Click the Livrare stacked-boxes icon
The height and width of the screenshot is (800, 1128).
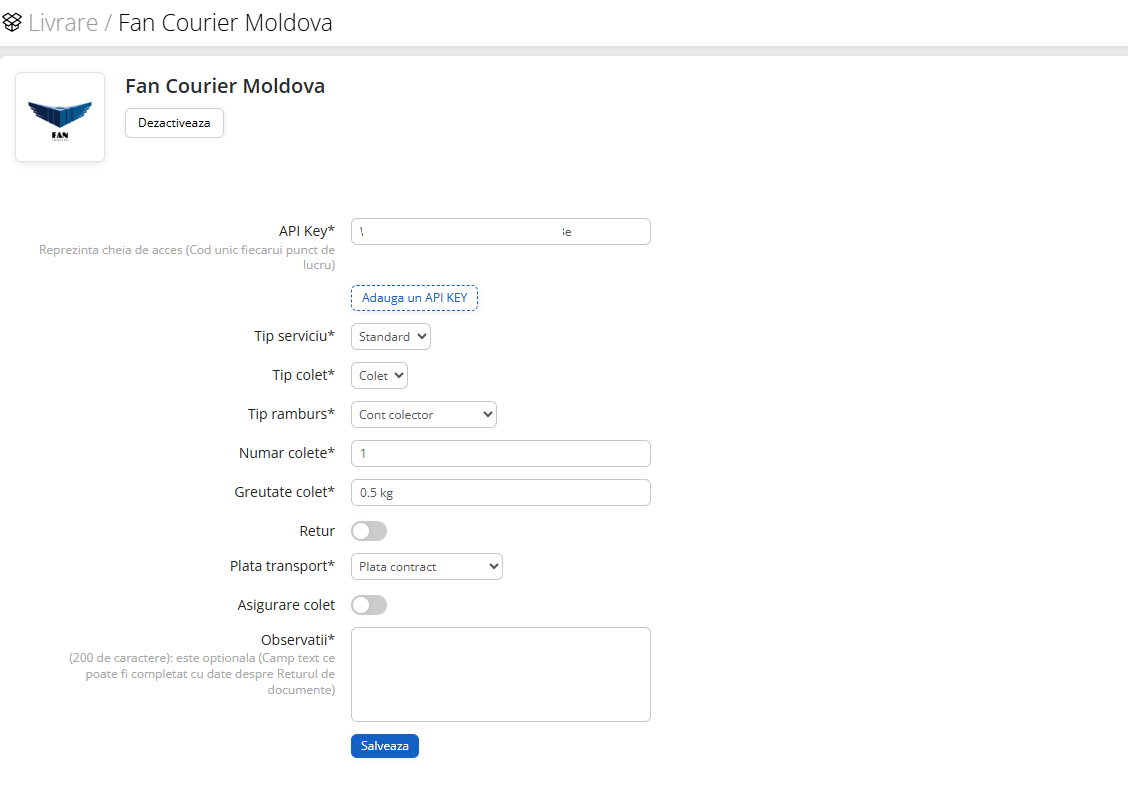pyautogui.click(x=12, y=22)
